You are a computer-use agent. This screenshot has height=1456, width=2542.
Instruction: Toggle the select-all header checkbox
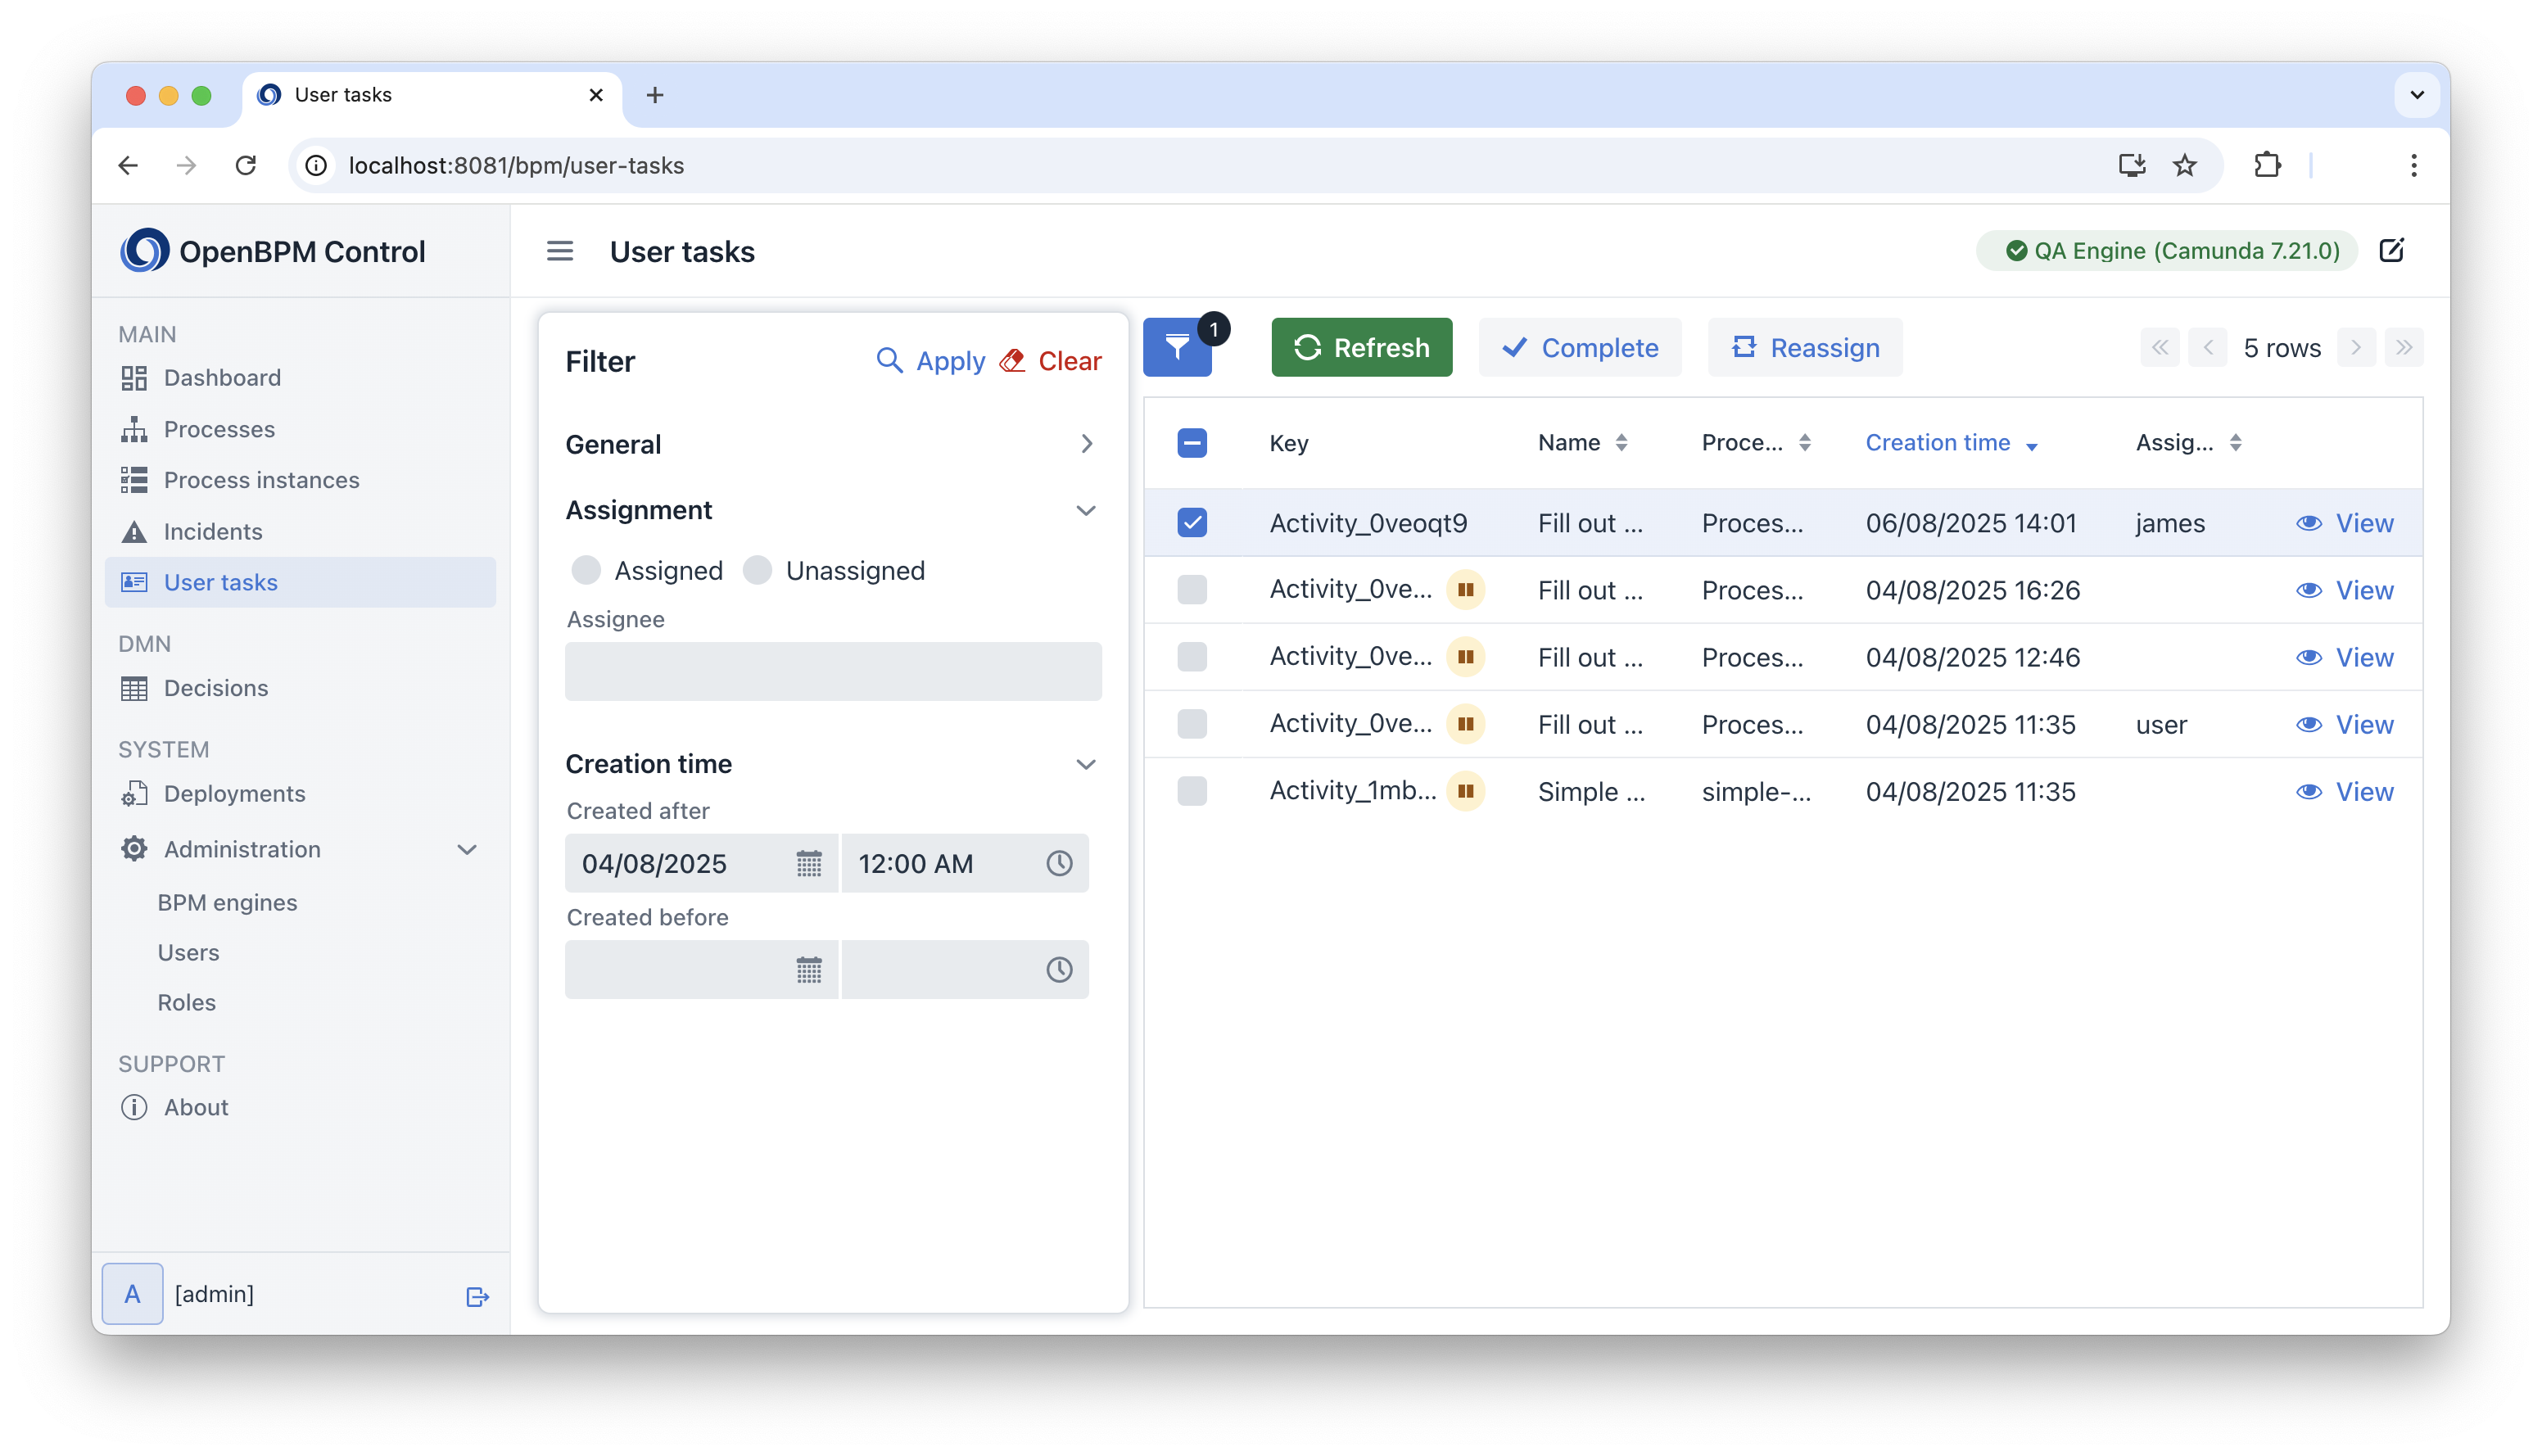coord(1192,443)
